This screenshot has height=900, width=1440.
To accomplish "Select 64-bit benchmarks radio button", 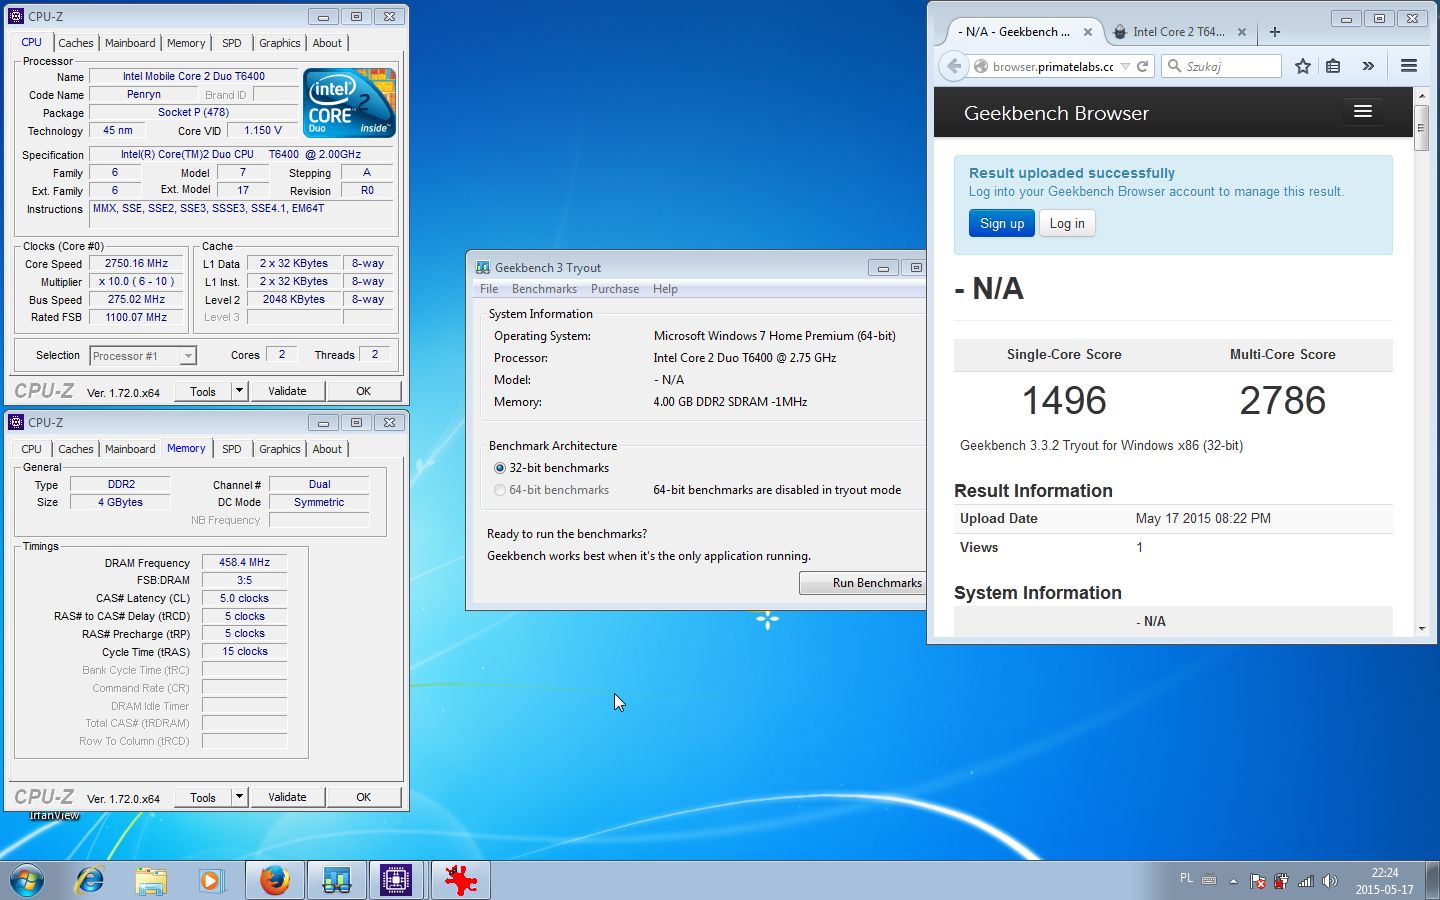I will coord(500,490).
